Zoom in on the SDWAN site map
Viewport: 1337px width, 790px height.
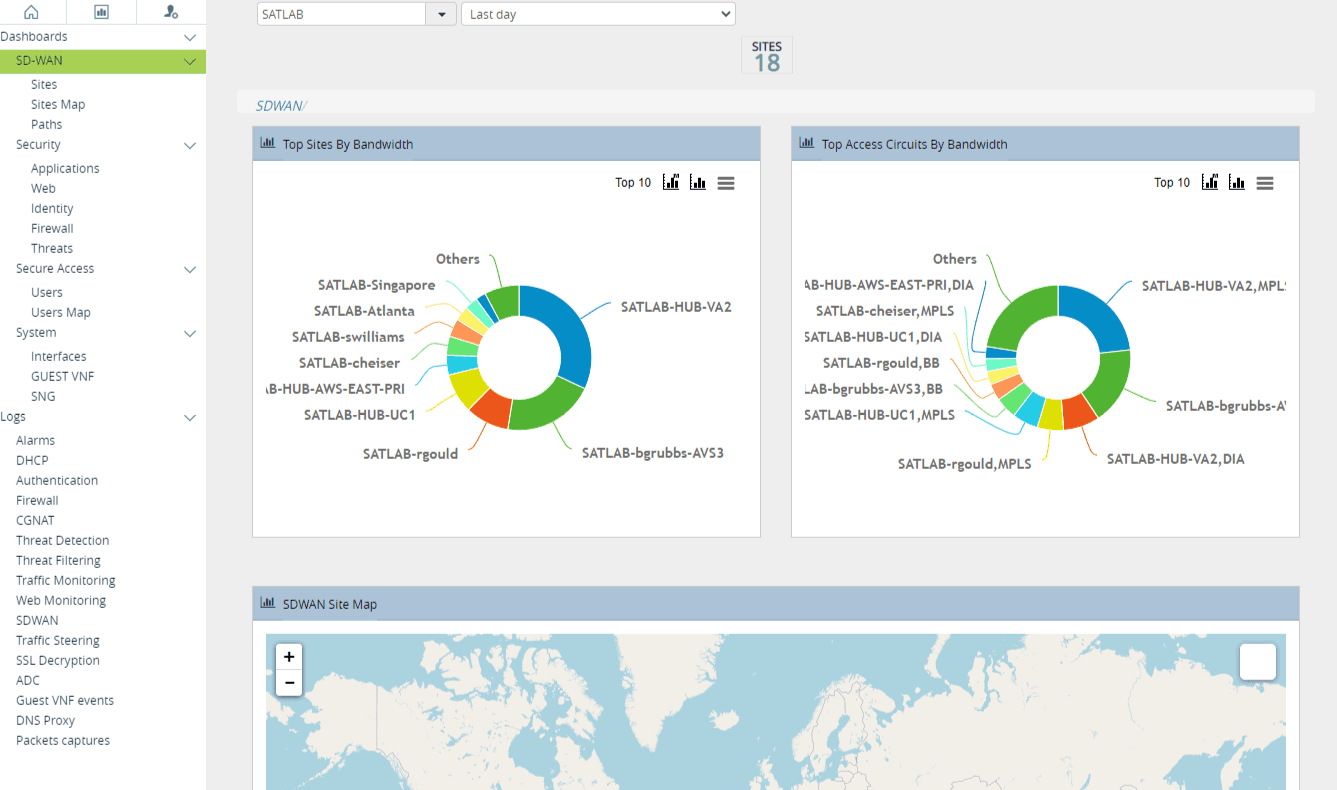point(289,657)
